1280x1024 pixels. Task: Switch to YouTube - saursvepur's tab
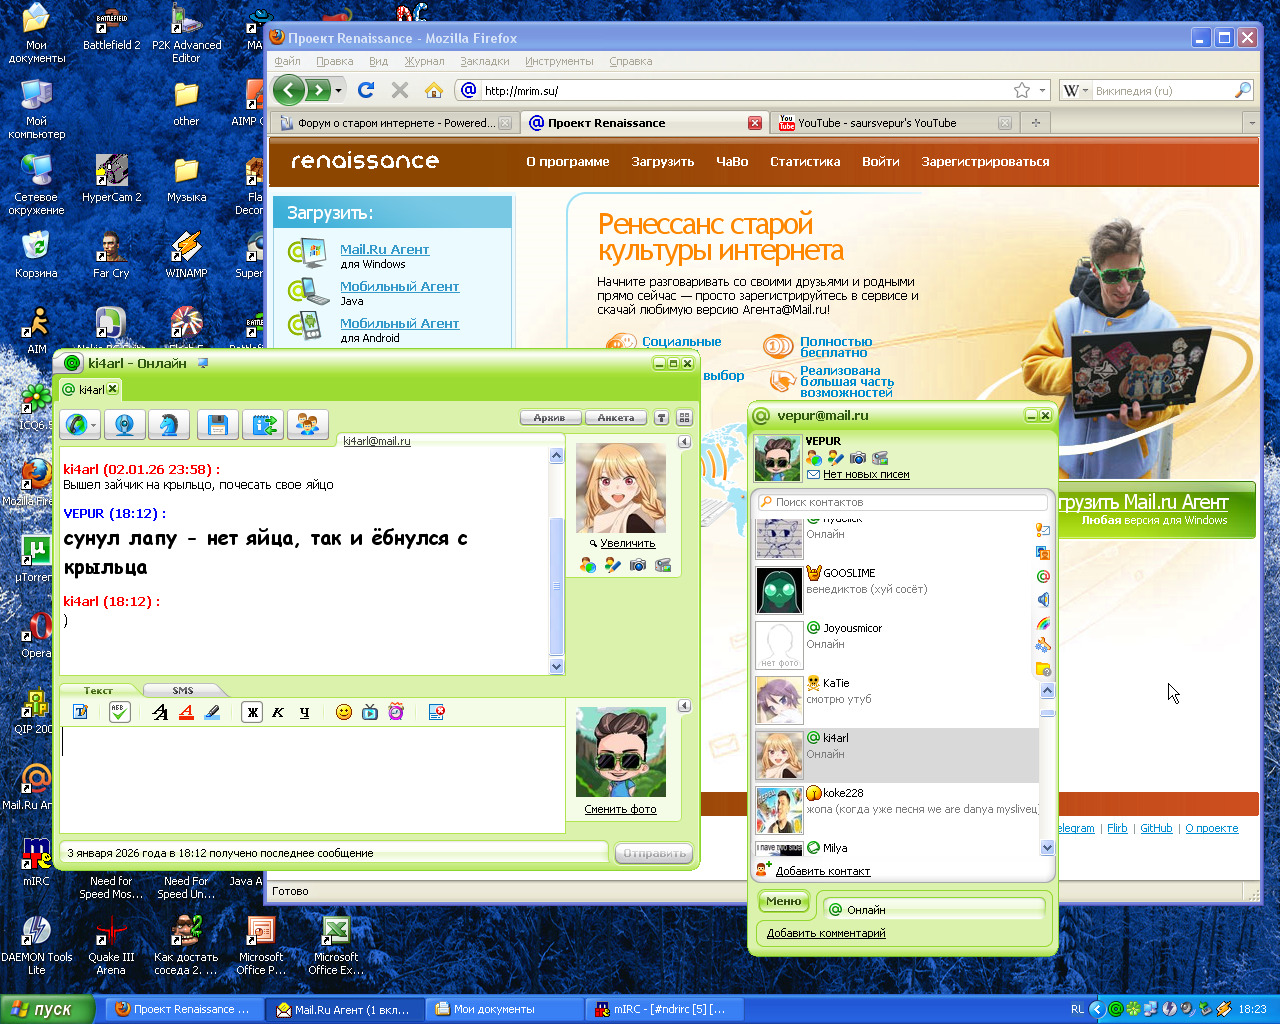895,123
